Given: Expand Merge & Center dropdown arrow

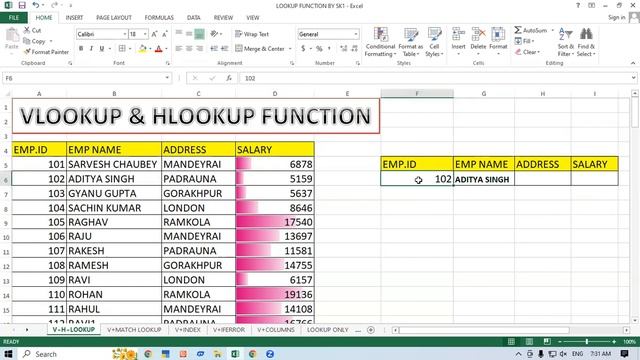Looking at the screenshot, I should pyautogui.click(x=290, y=49).
